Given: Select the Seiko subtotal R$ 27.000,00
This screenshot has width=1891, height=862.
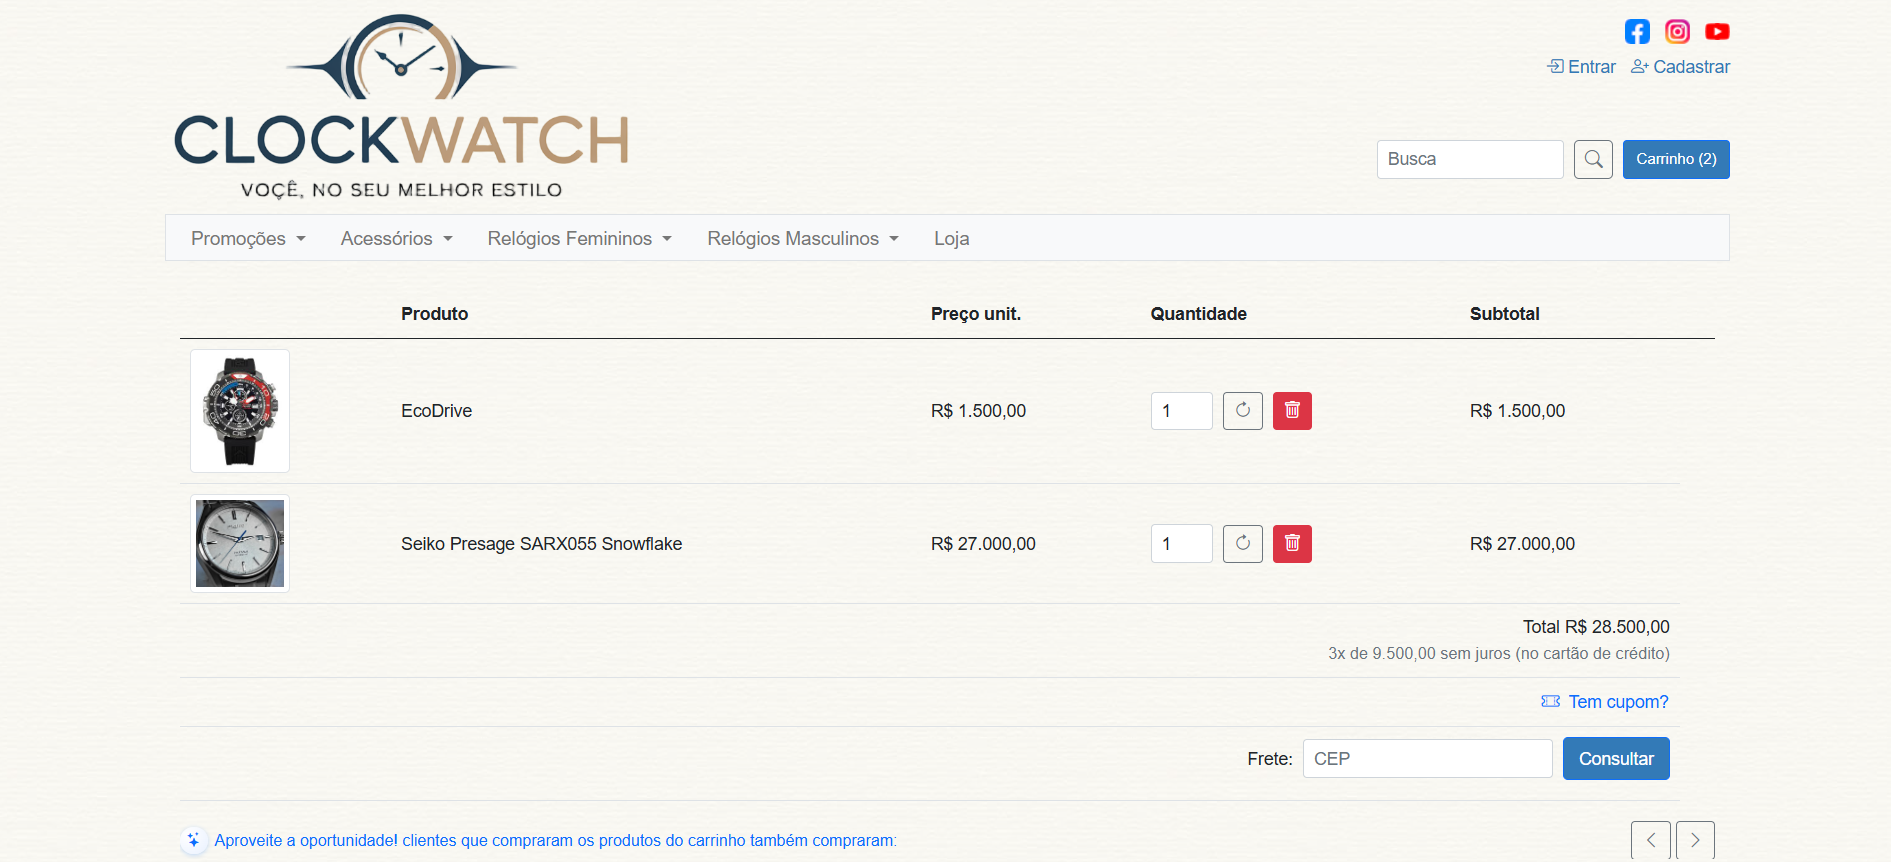Looking at the screenshot, I should point(1522,544).
